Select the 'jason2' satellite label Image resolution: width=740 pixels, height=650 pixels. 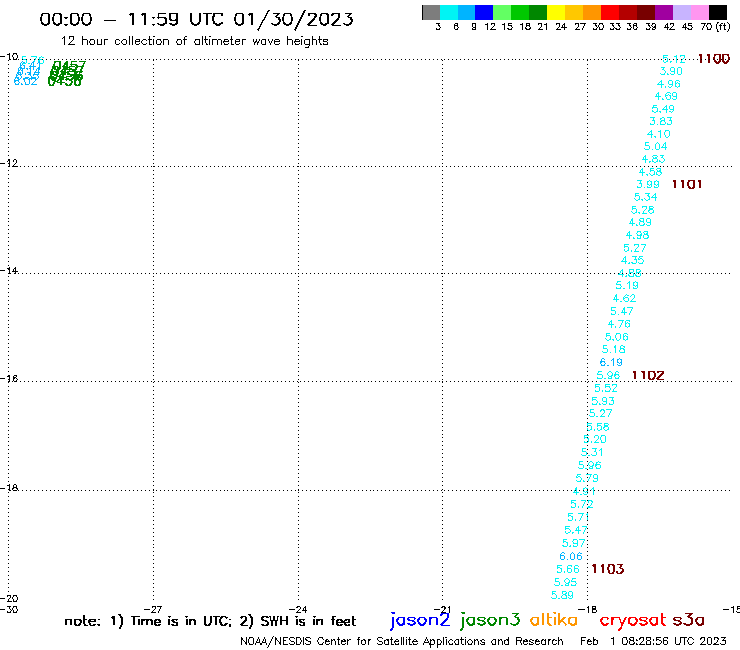coord(420,620)
